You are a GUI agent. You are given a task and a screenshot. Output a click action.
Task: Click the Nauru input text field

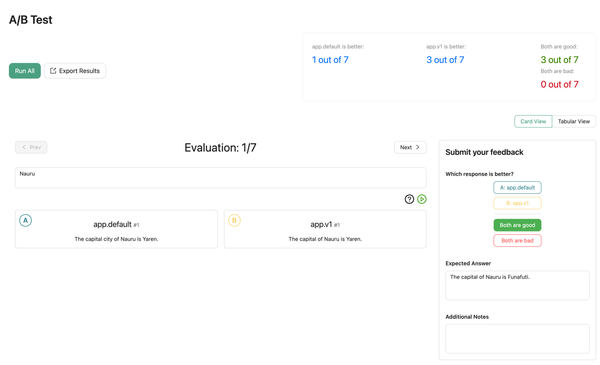[x=221, y=178]
